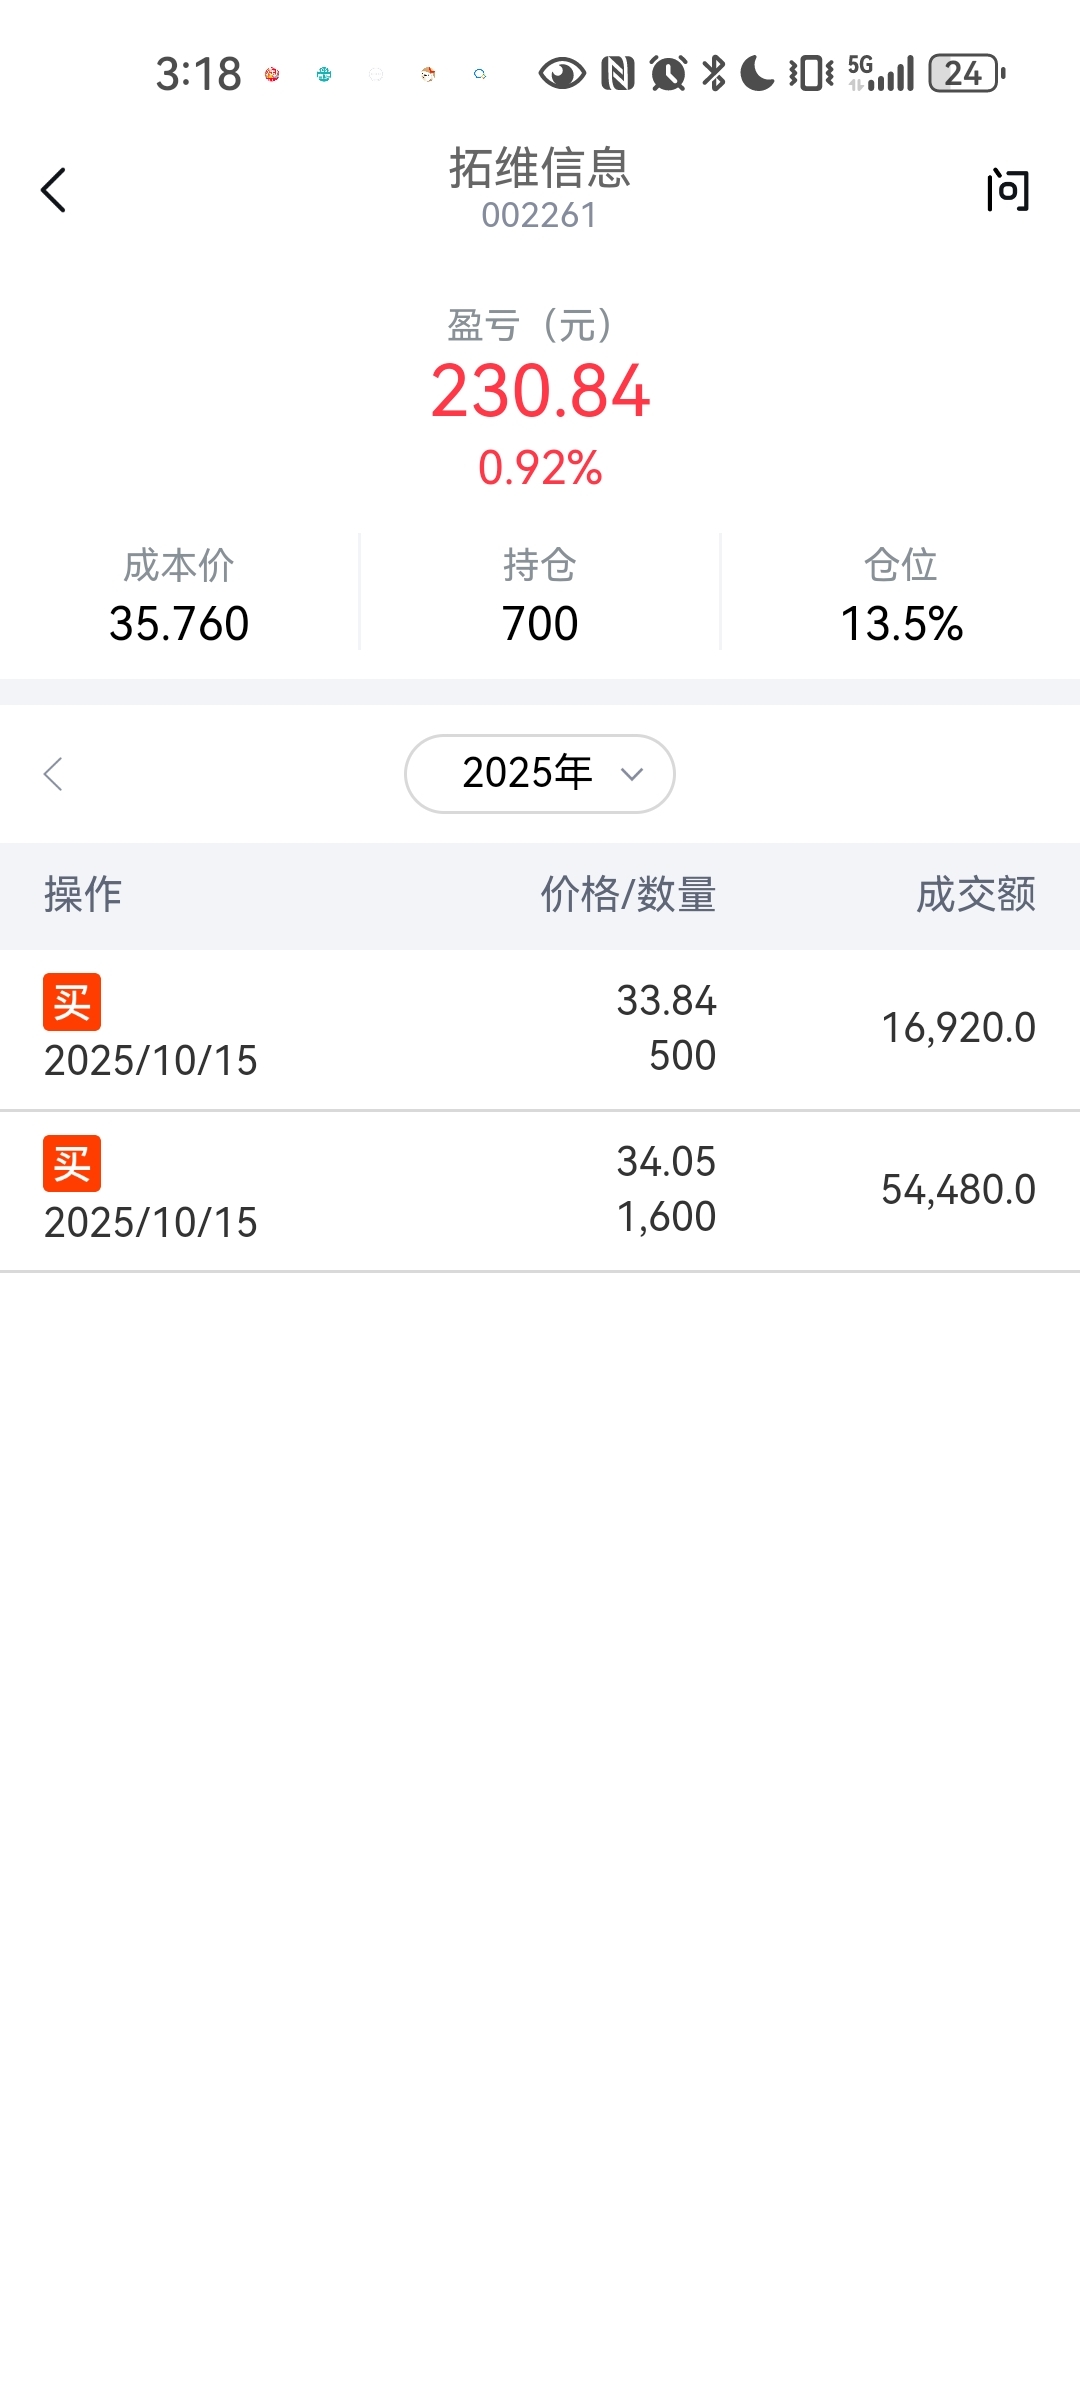The width and height of the screenshot is (1080, 2400).
Task: Open the 2025年 year dropdown
Action: [x=539, y=774]
